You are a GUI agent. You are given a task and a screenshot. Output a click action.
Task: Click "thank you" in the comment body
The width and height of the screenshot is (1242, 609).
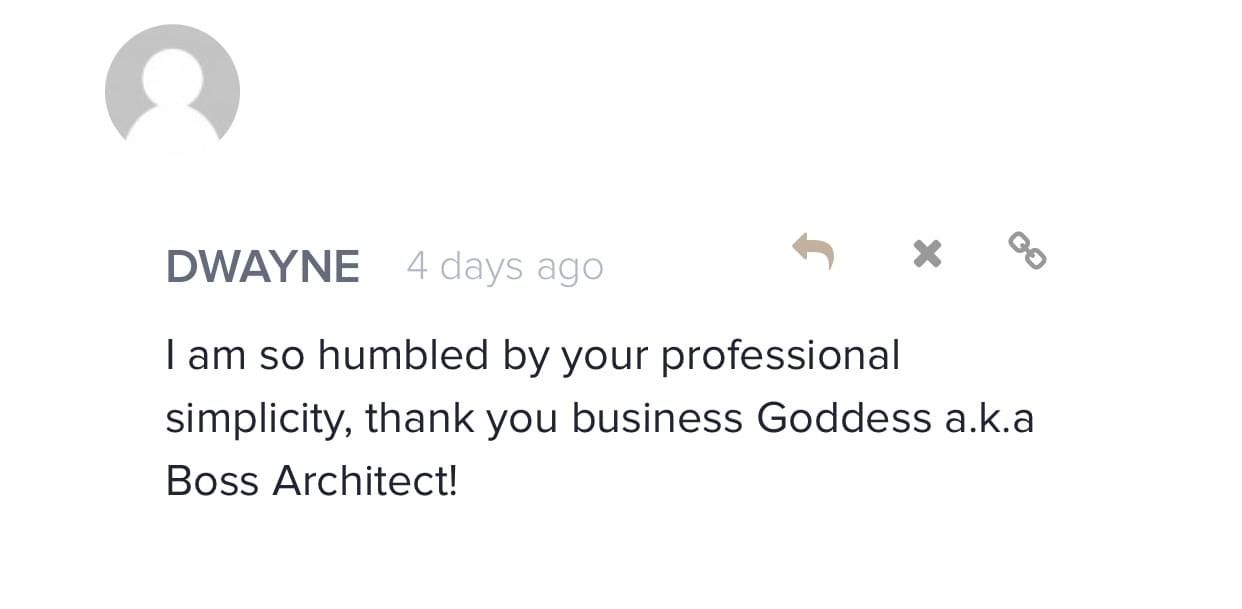463,418
